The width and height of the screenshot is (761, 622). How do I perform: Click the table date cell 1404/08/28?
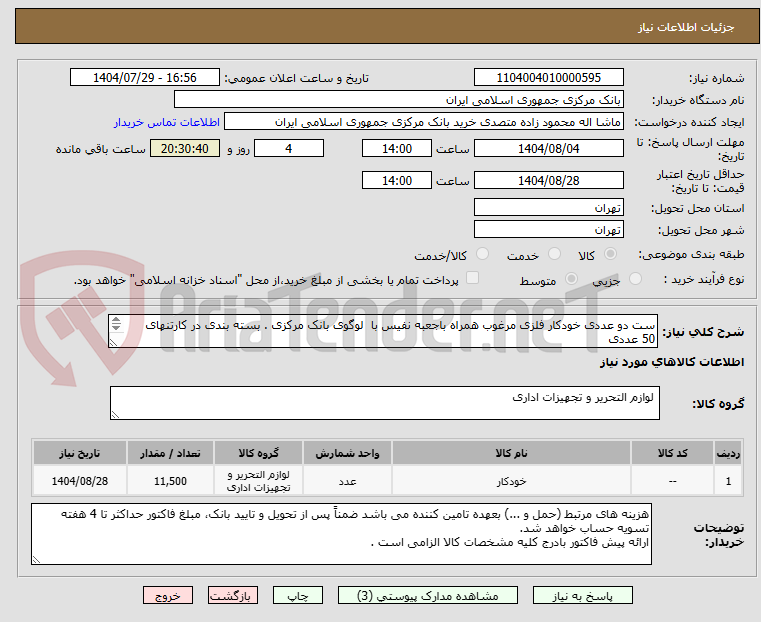[80, 481]
